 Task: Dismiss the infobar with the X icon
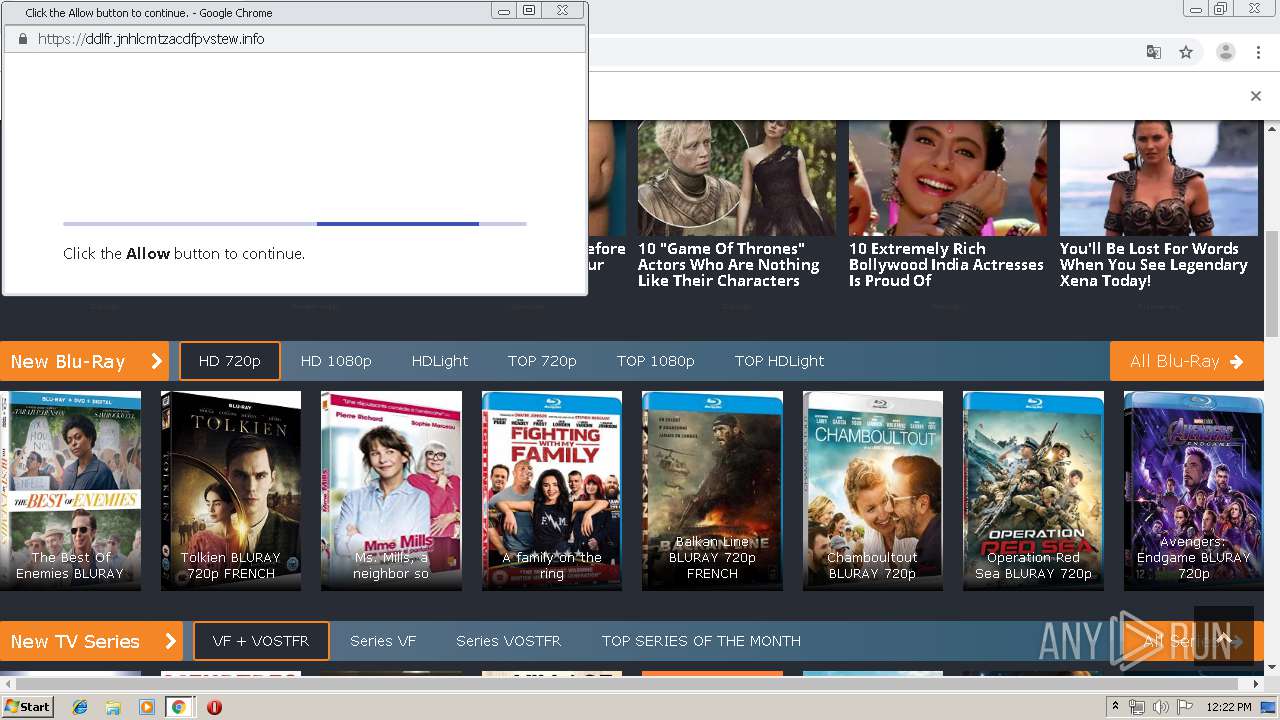tap(1256, 96)
